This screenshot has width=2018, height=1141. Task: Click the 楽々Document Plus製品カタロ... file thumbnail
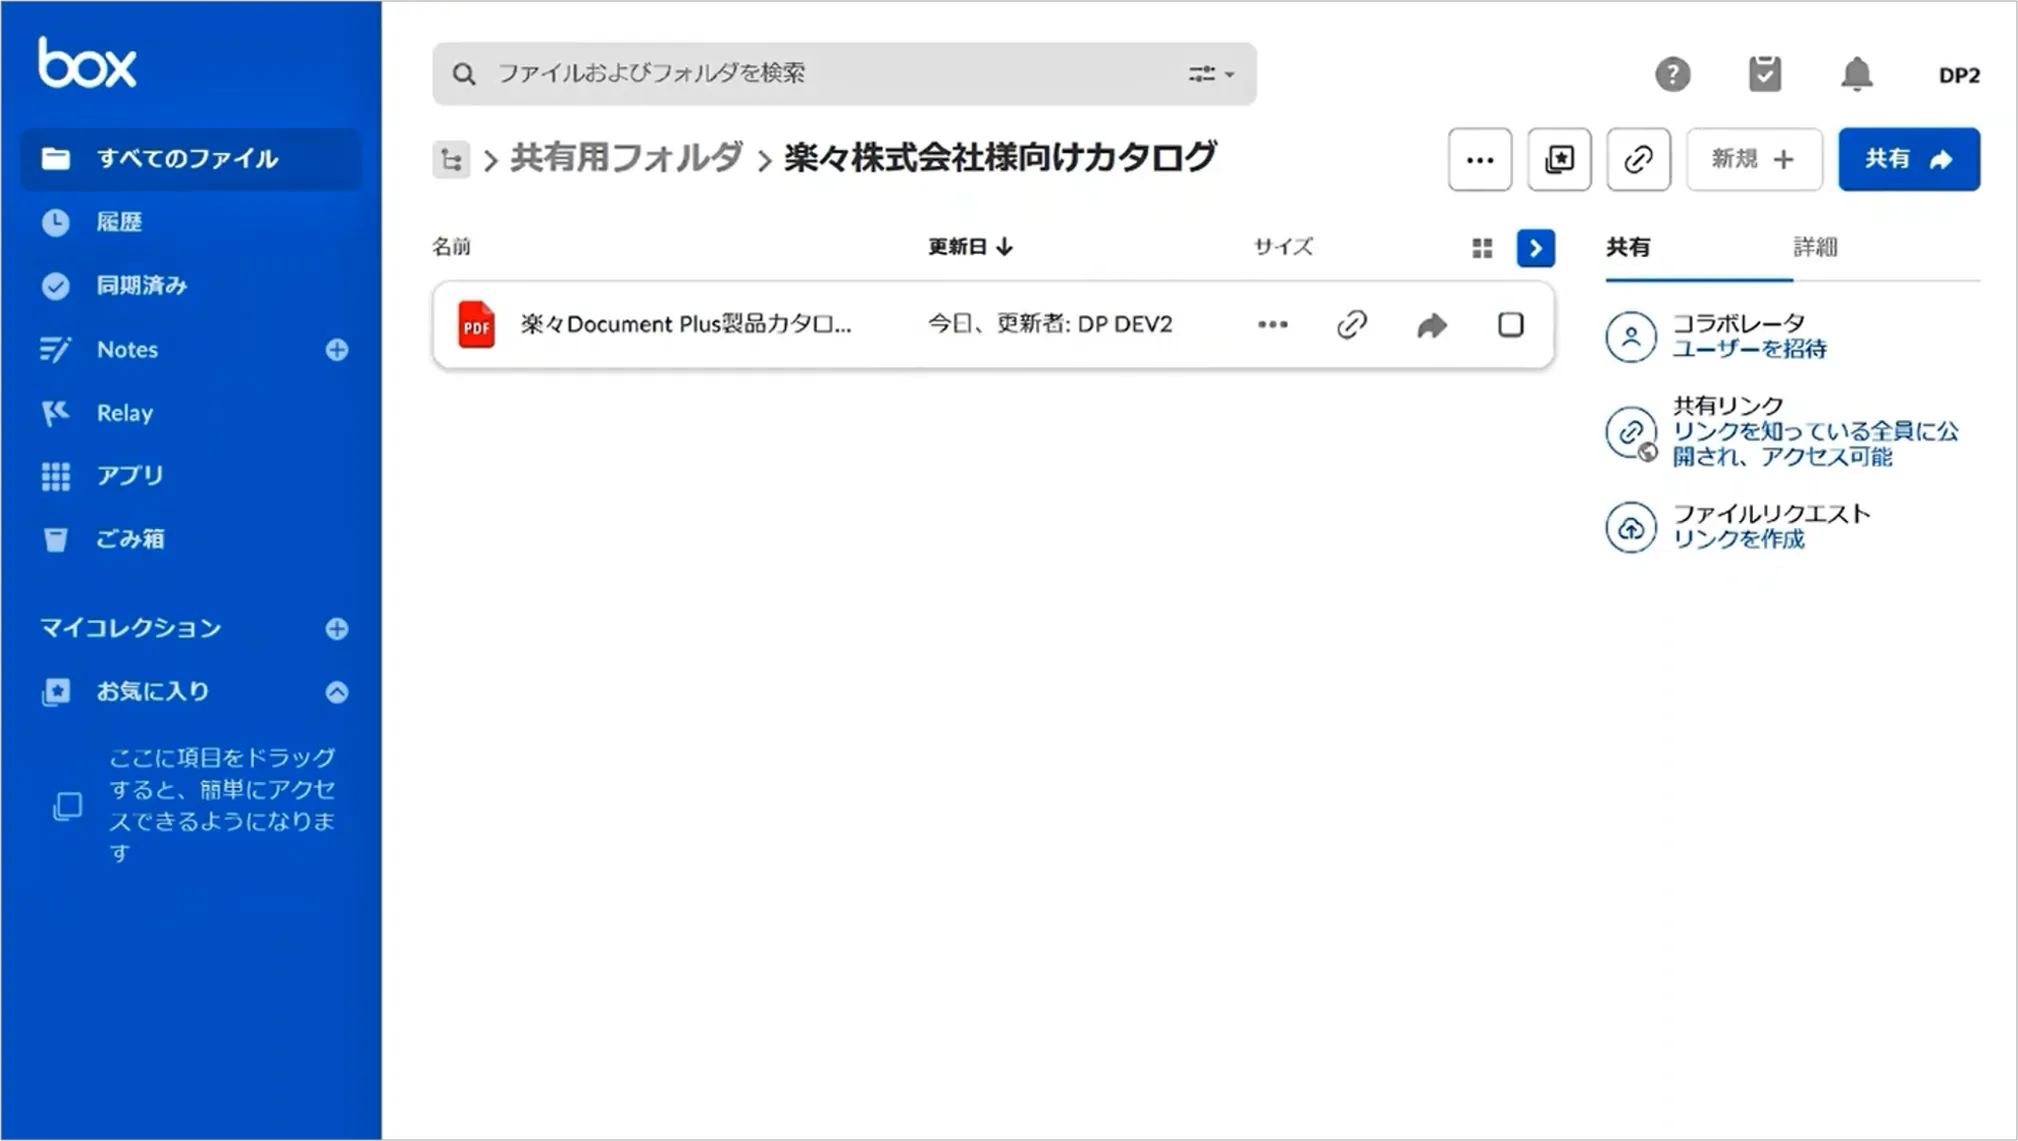click(x=477, y=324)
